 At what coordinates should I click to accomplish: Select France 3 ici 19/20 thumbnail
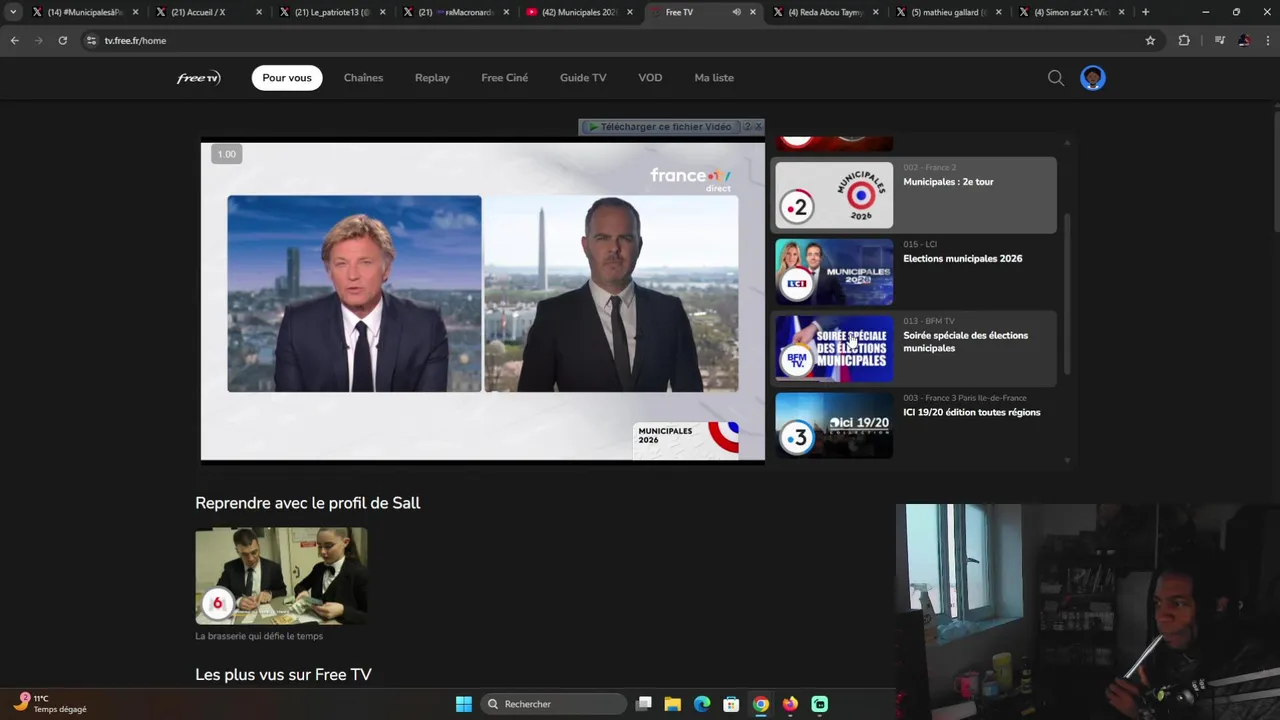tap(834, 425)
